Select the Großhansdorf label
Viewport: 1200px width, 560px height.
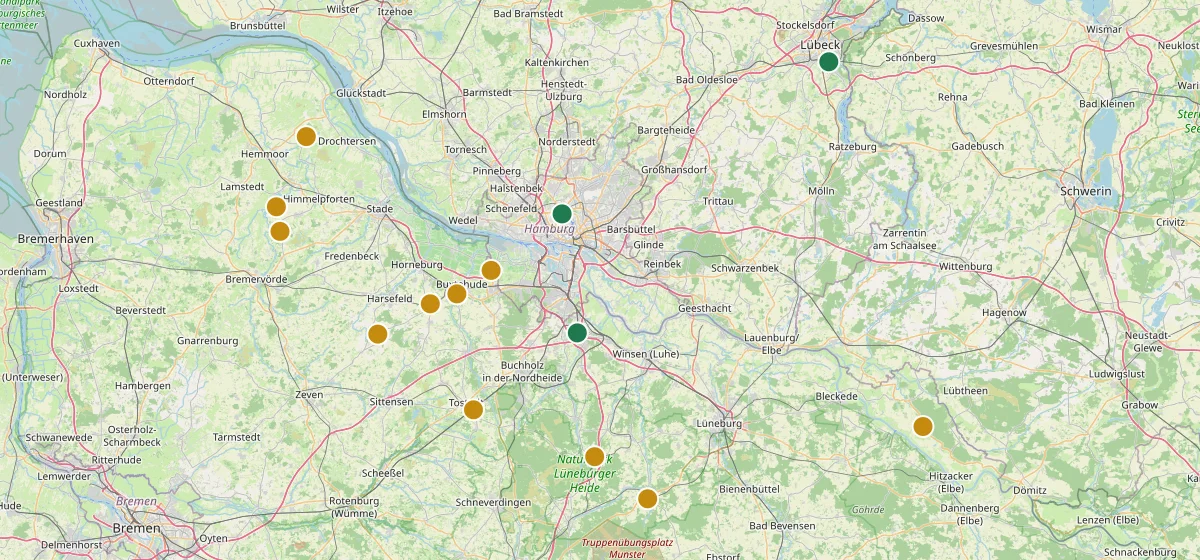click(673, 170)
